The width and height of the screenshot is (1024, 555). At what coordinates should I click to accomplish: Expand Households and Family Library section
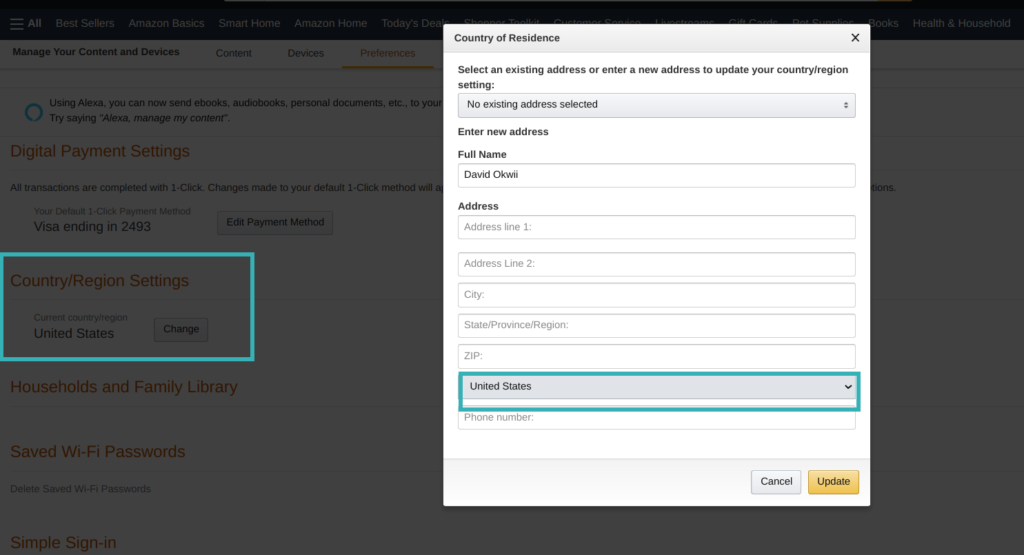[x=123, y=387]
